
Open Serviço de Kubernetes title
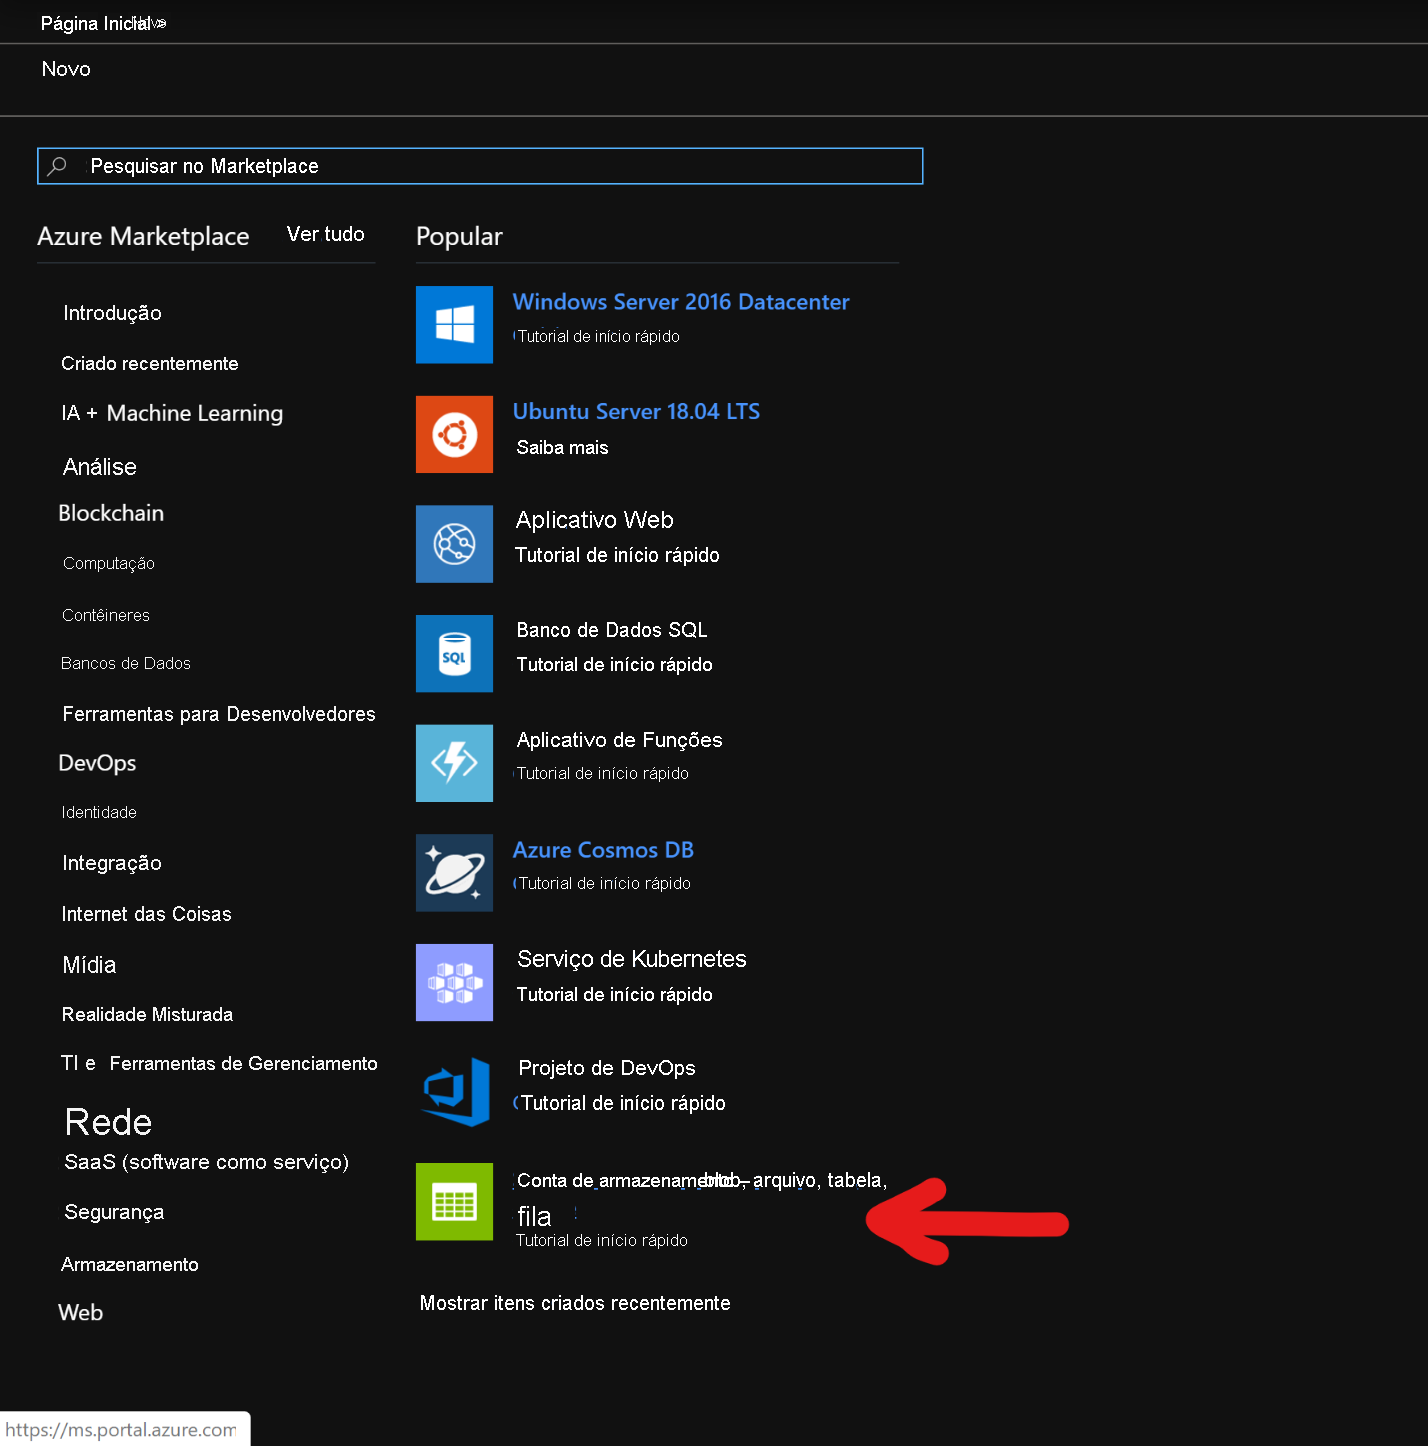(632, 959)
